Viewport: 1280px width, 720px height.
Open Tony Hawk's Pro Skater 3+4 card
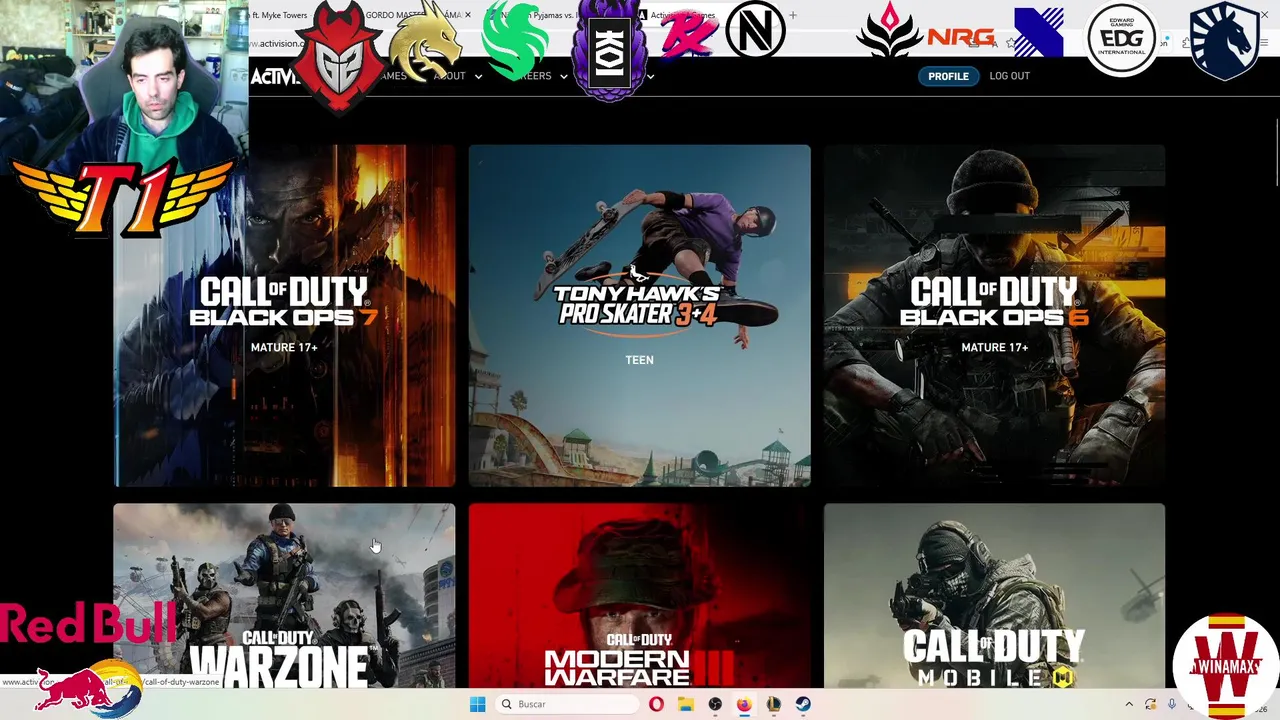(x=640, y=316)
